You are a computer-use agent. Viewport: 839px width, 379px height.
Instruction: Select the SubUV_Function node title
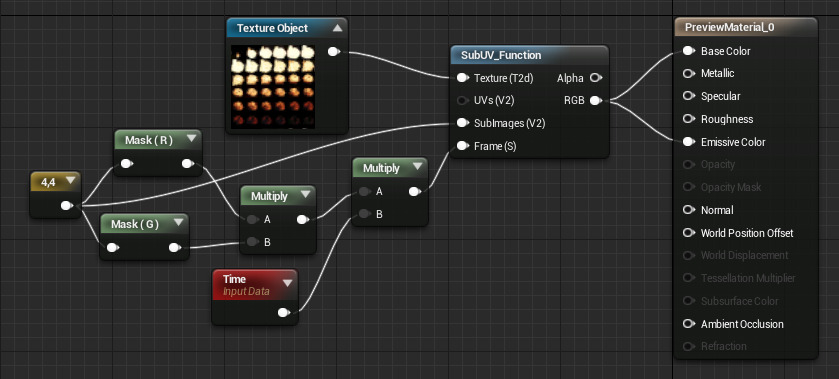coord(501,55)
